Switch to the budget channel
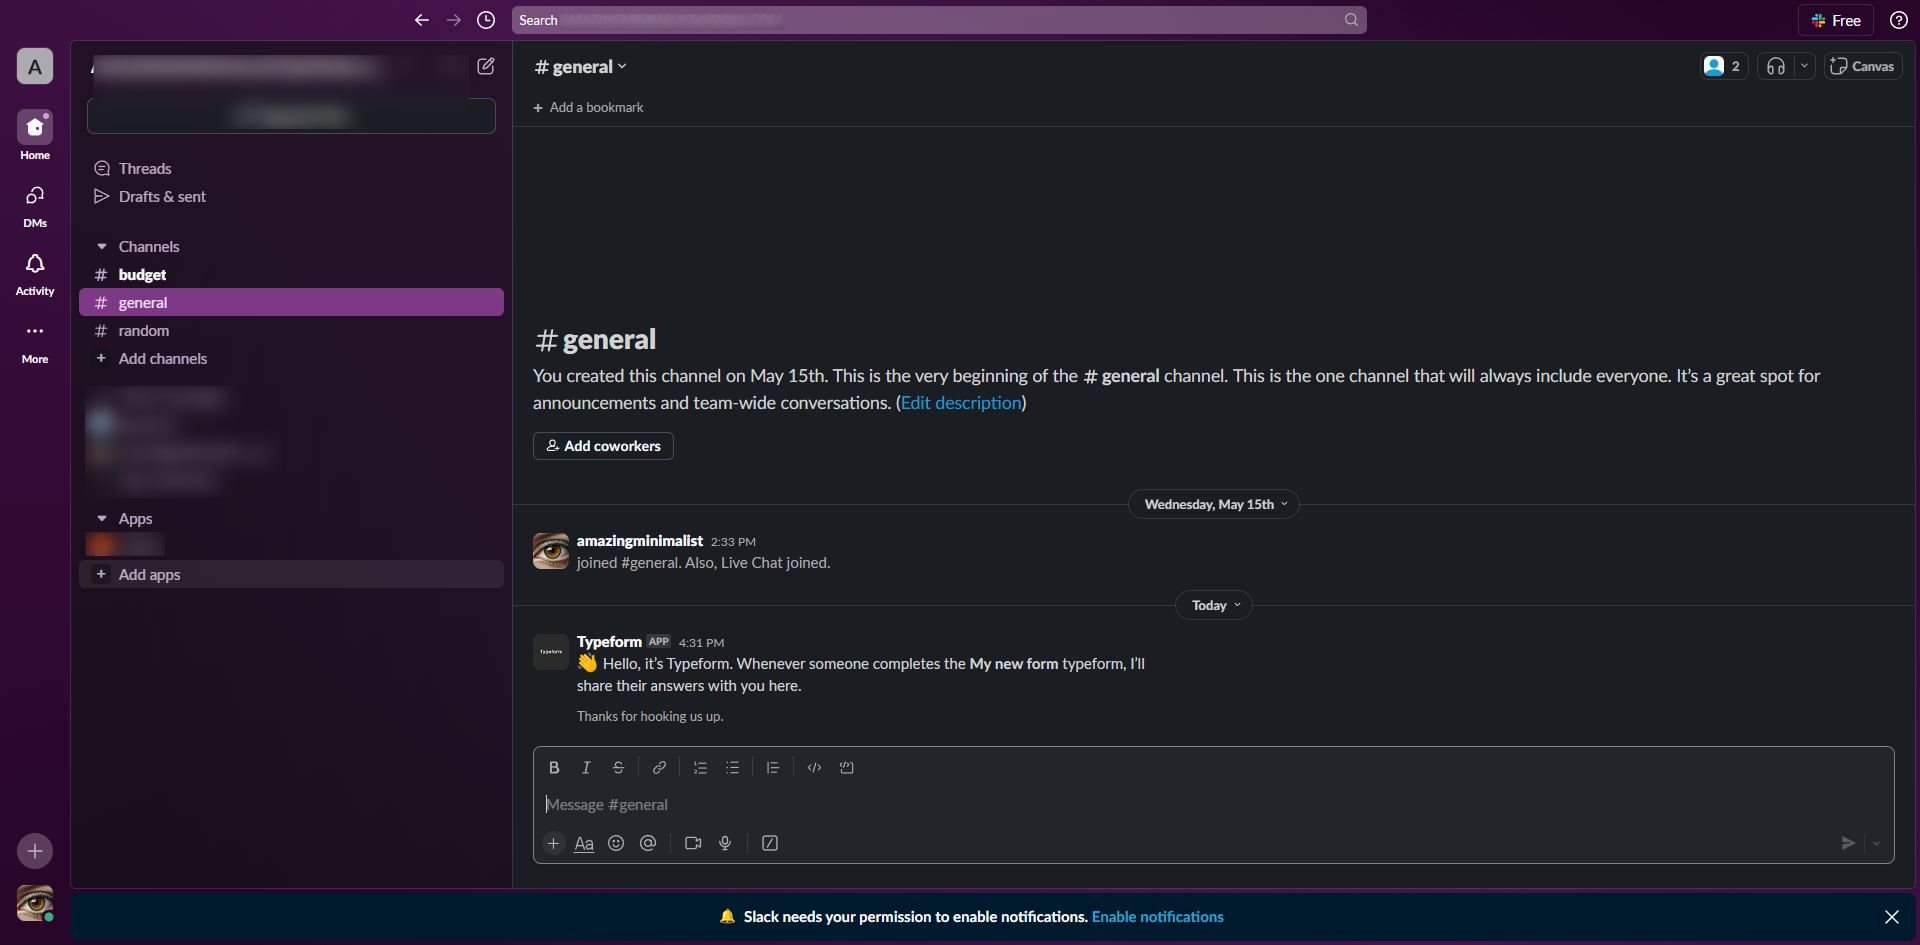The height and width of the screenshot is (945, 1920). (291, 275)
